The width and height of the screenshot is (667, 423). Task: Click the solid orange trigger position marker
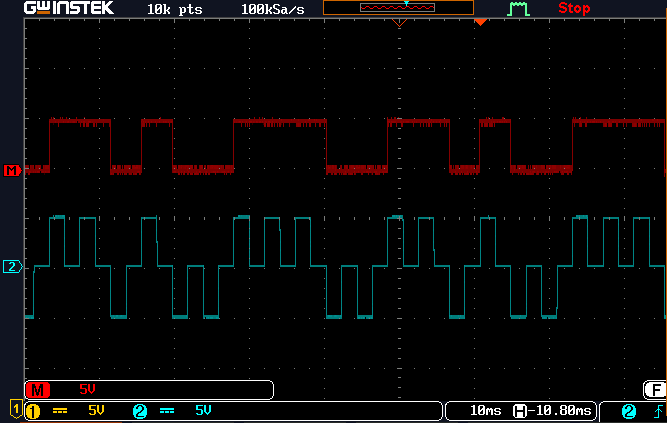[x=480, y=22]
